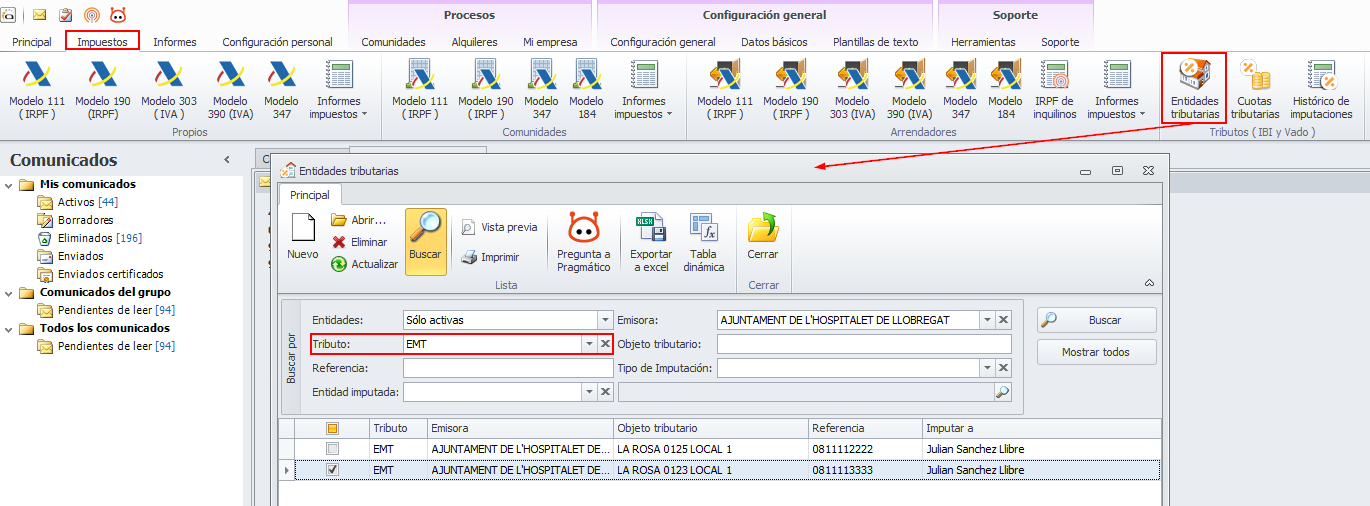Viewport: 1370px width, 506px height.
Task: Switch to the Impuestos ribbon tab
Action: [x=102, y=42]
